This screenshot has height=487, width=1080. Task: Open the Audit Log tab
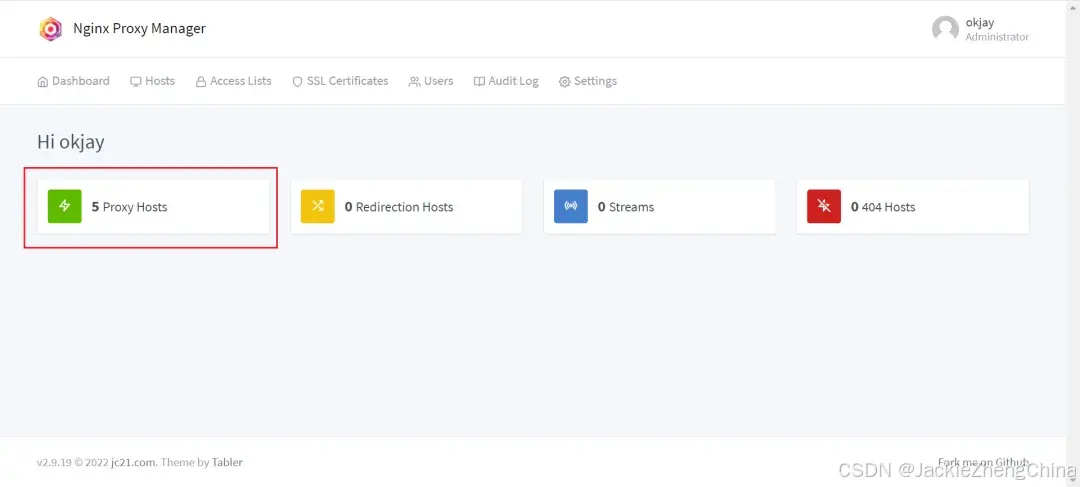click(506, 81)
